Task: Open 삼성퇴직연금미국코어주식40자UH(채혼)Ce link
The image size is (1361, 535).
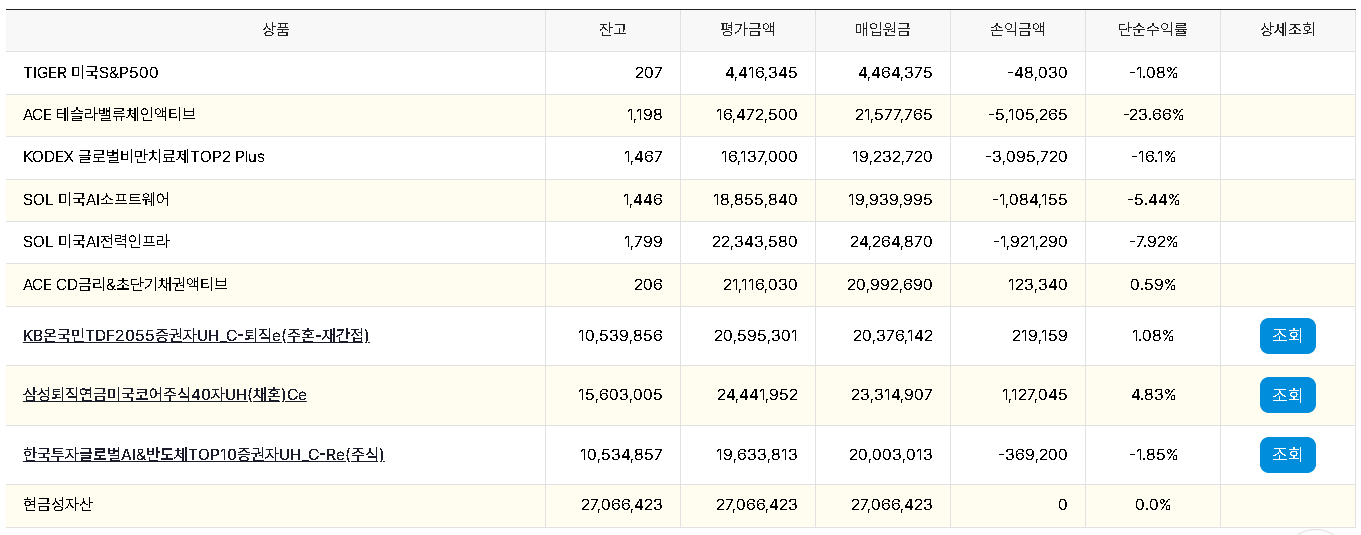Action: pyautogui.click(x=165, y=395)
